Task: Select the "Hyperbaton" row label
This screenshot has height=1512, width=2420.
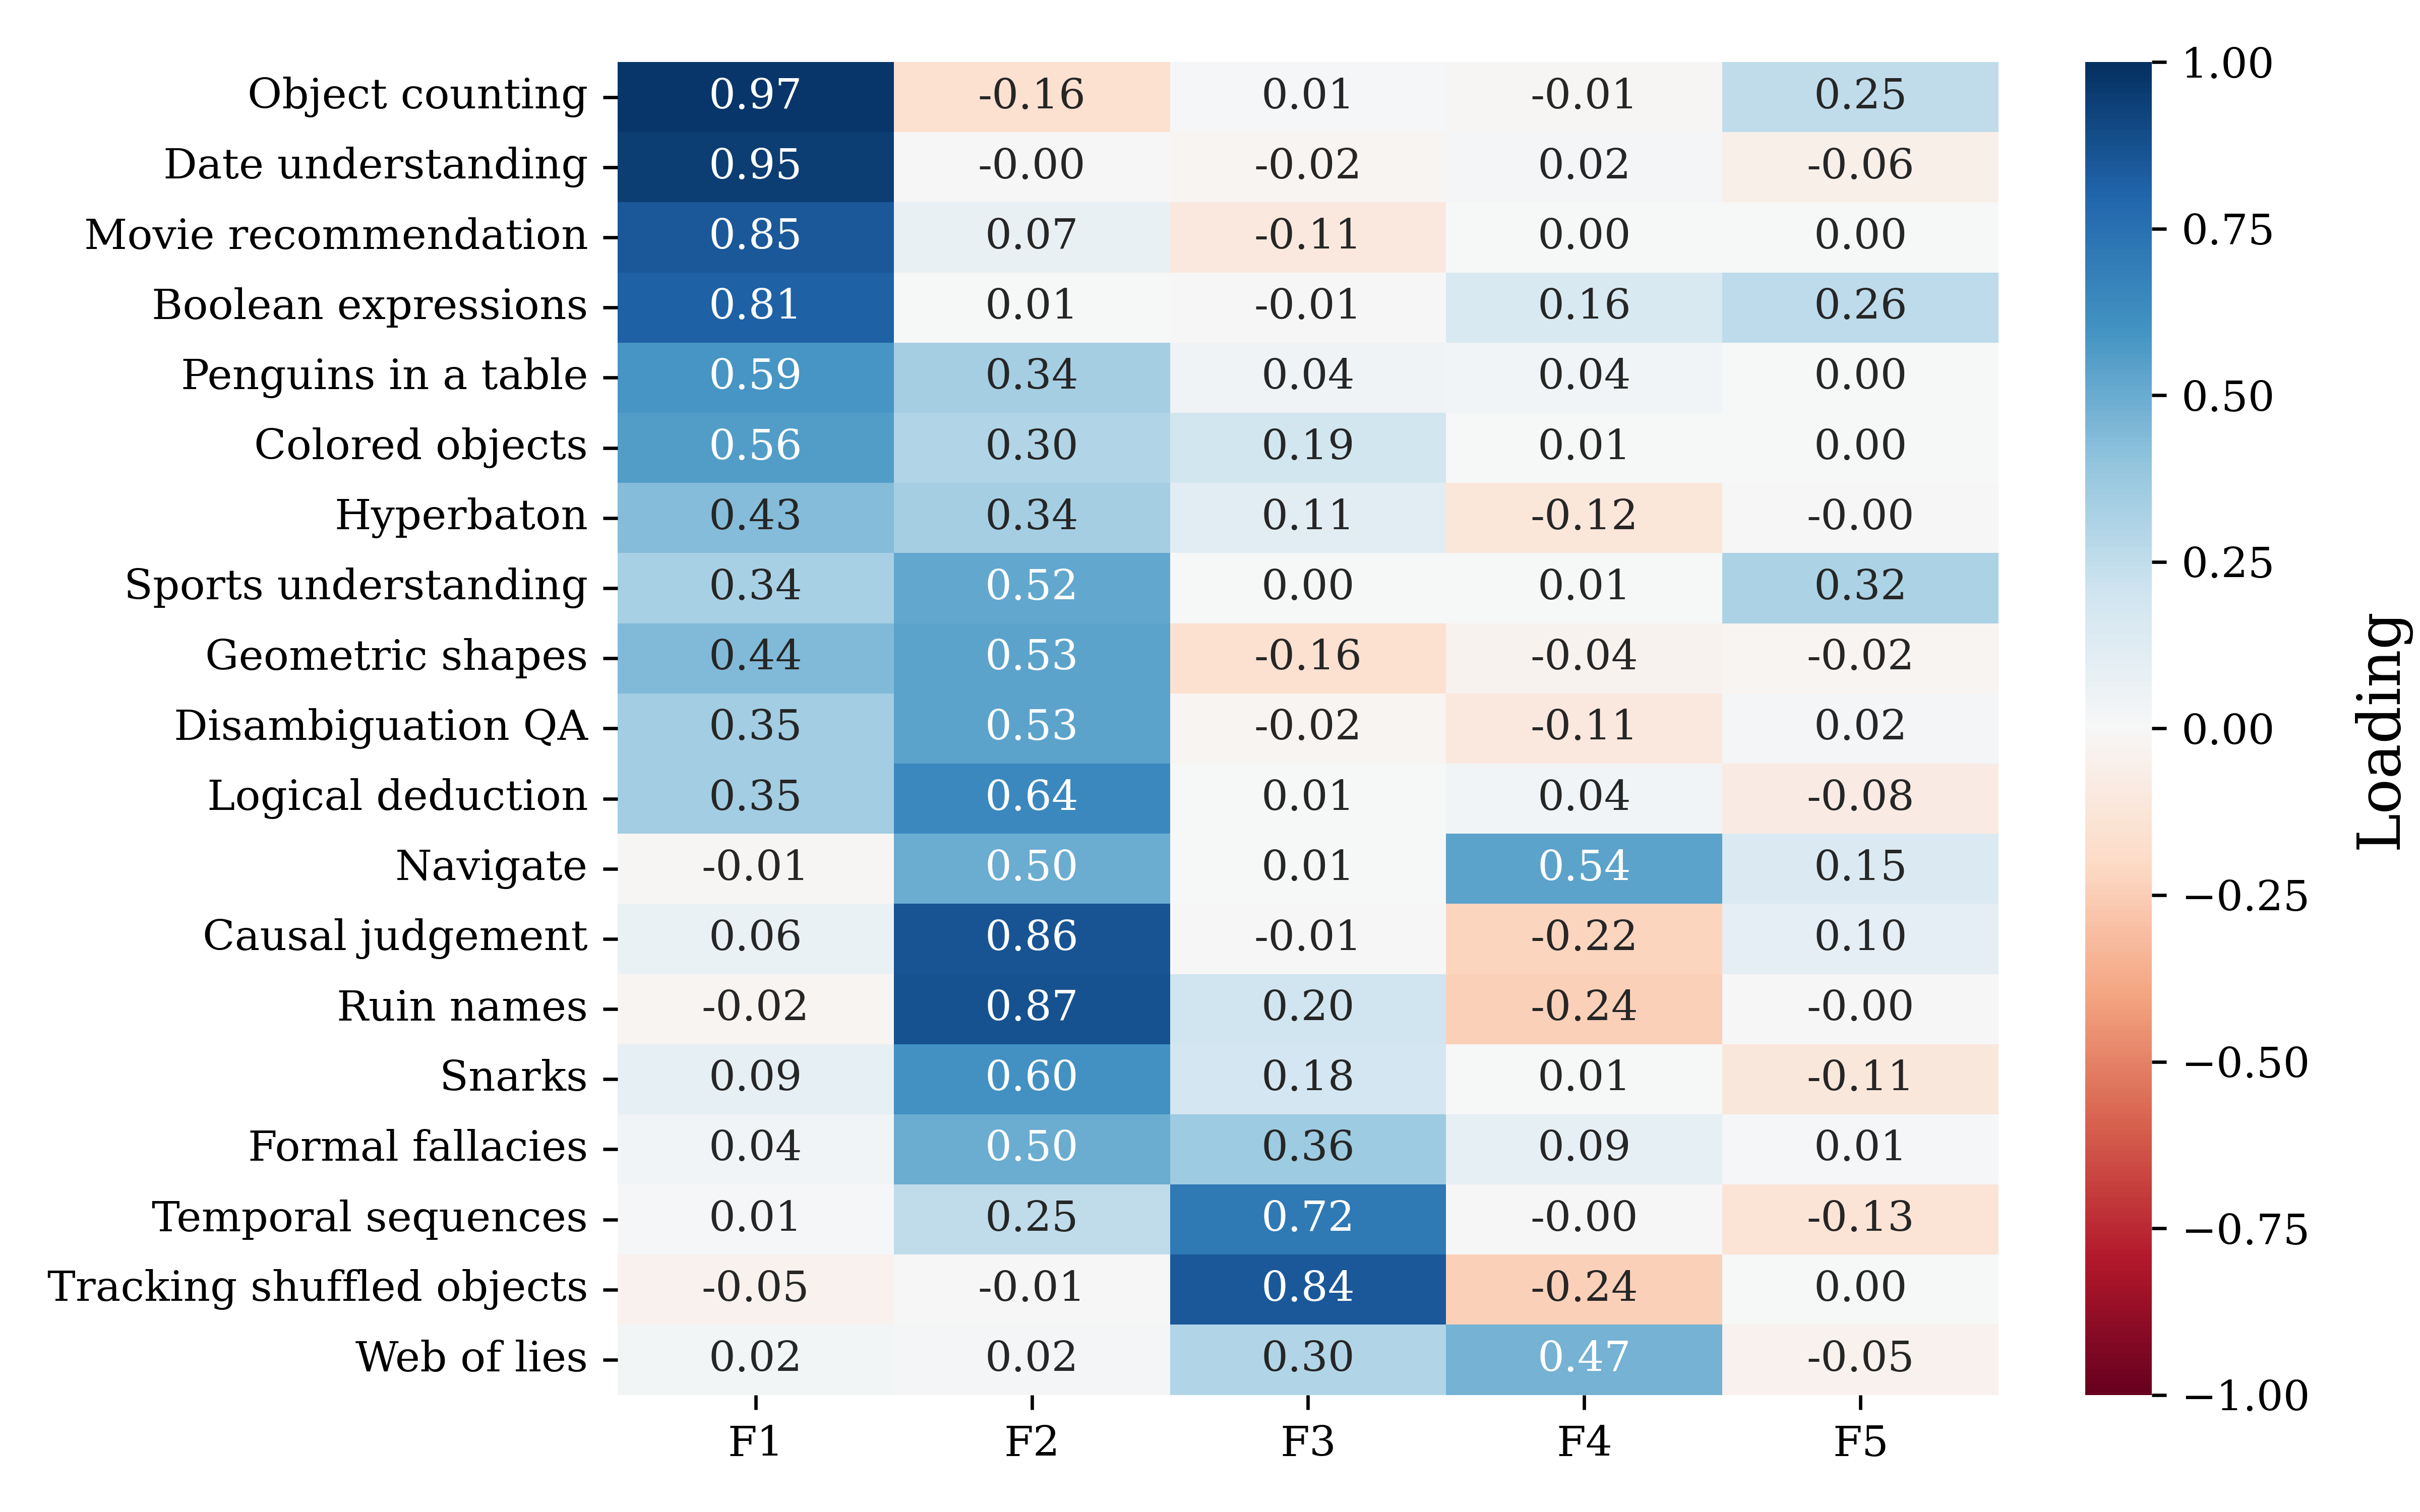Action: tap(461, 516)
